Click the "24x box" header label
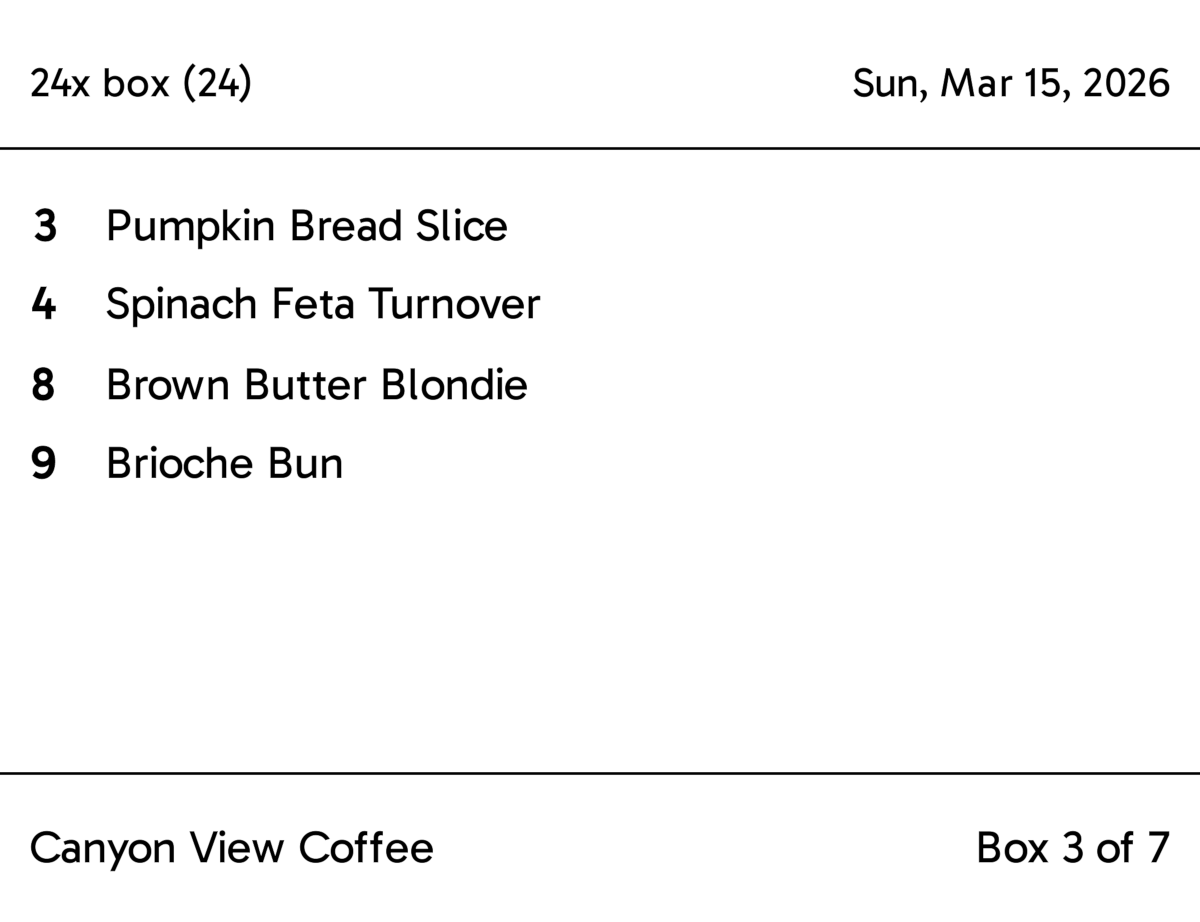The height and width of the screenshot is (922, 1200). (99, 84)
